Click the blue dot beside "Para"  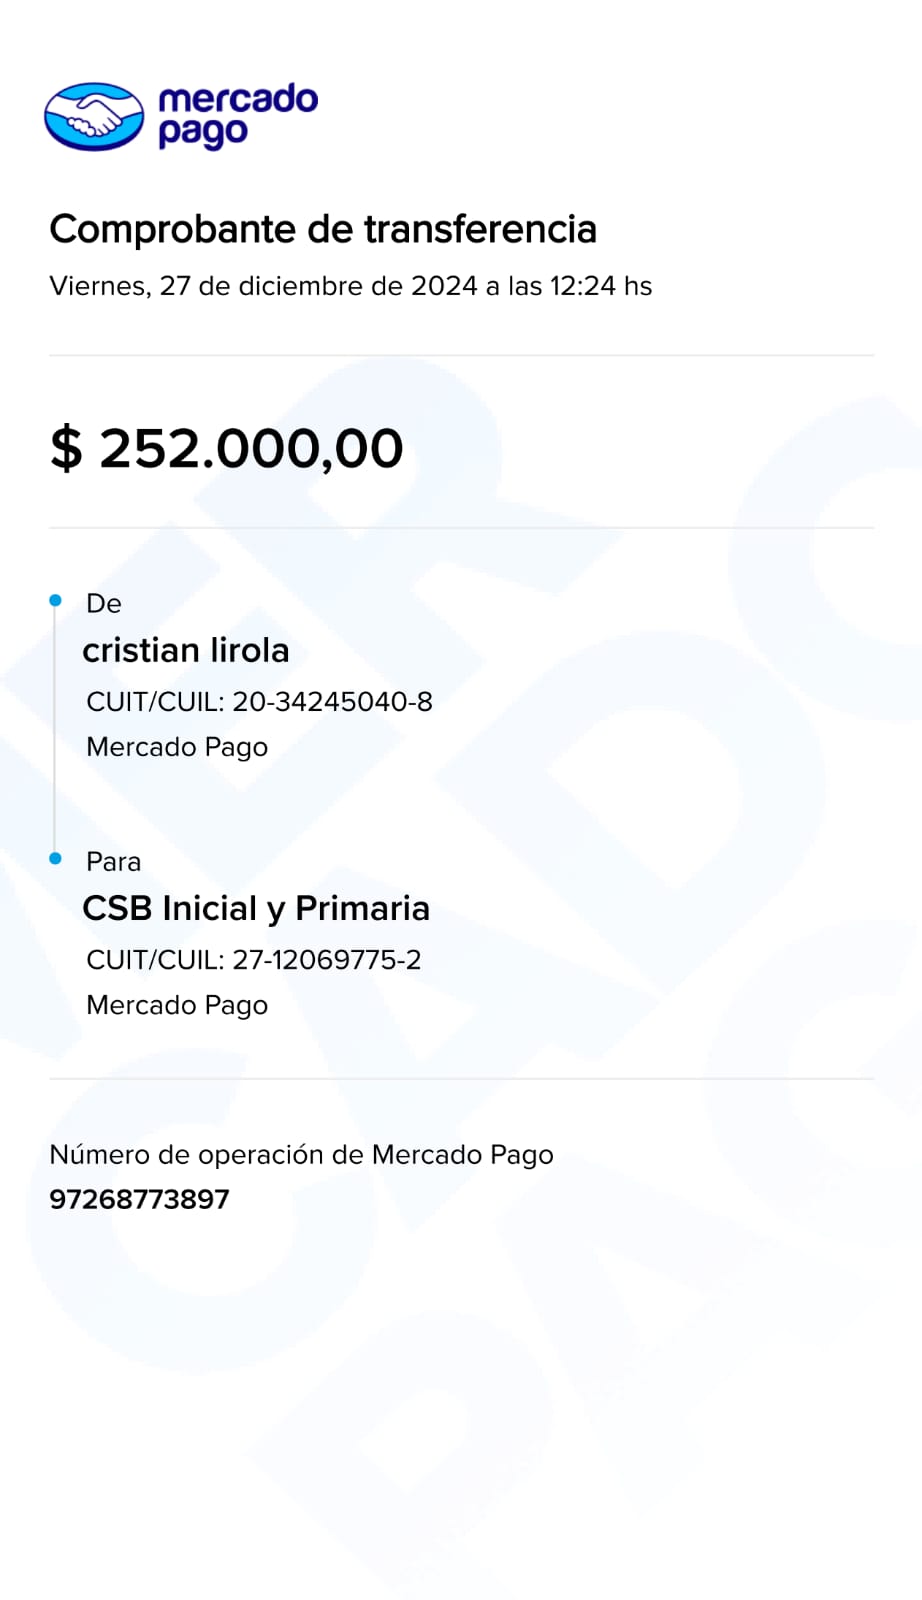pos(56,858)
